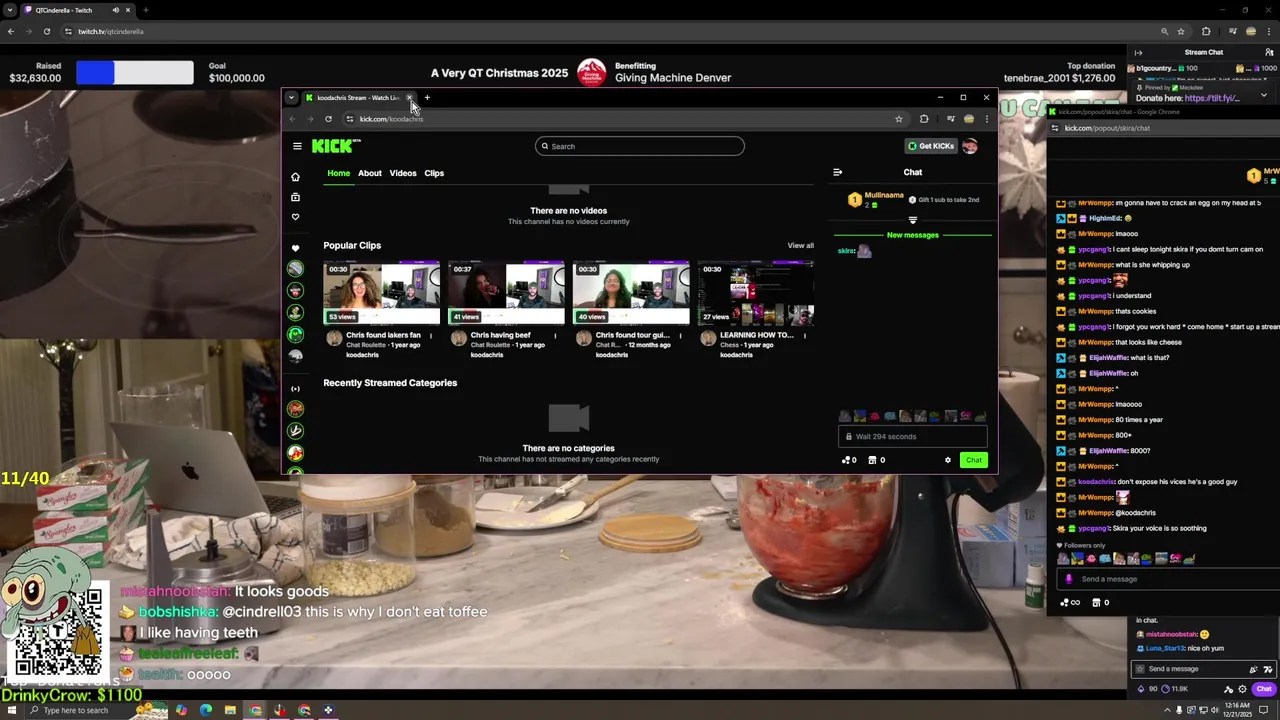Bookmark the kick.com page with star

(x=899, y=119)
